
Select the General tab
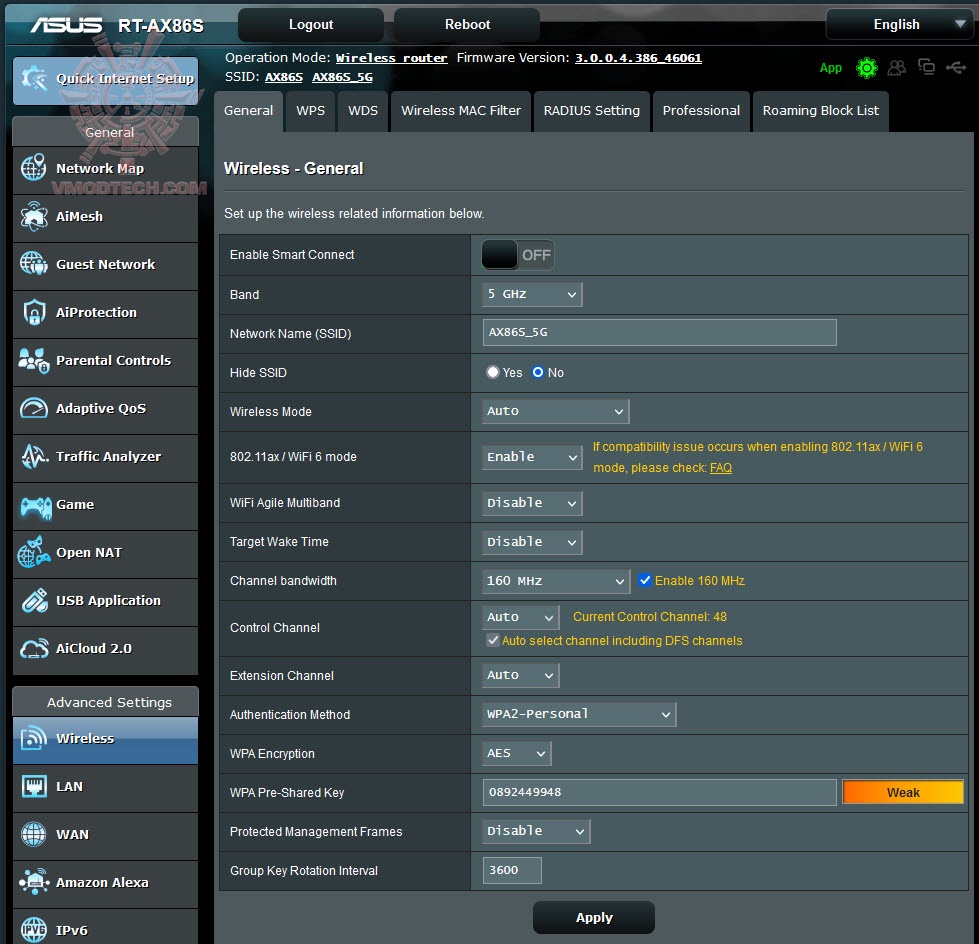pyautogui.click(x=248, y=111)
